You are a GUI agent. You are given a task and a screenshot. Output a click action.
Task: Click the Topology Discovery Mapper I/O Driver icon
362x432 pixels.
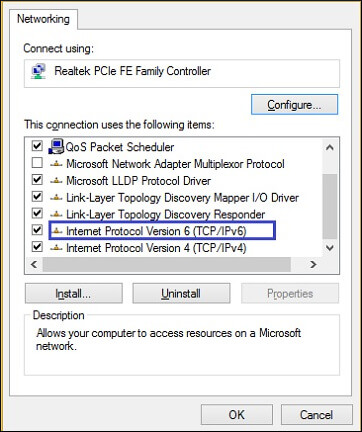click(56, 198)
